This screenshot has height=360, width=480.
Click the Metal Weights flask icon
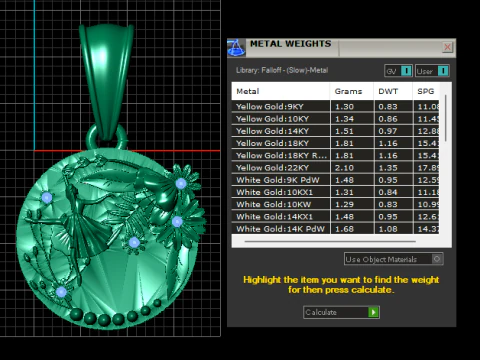click(236, 48)
